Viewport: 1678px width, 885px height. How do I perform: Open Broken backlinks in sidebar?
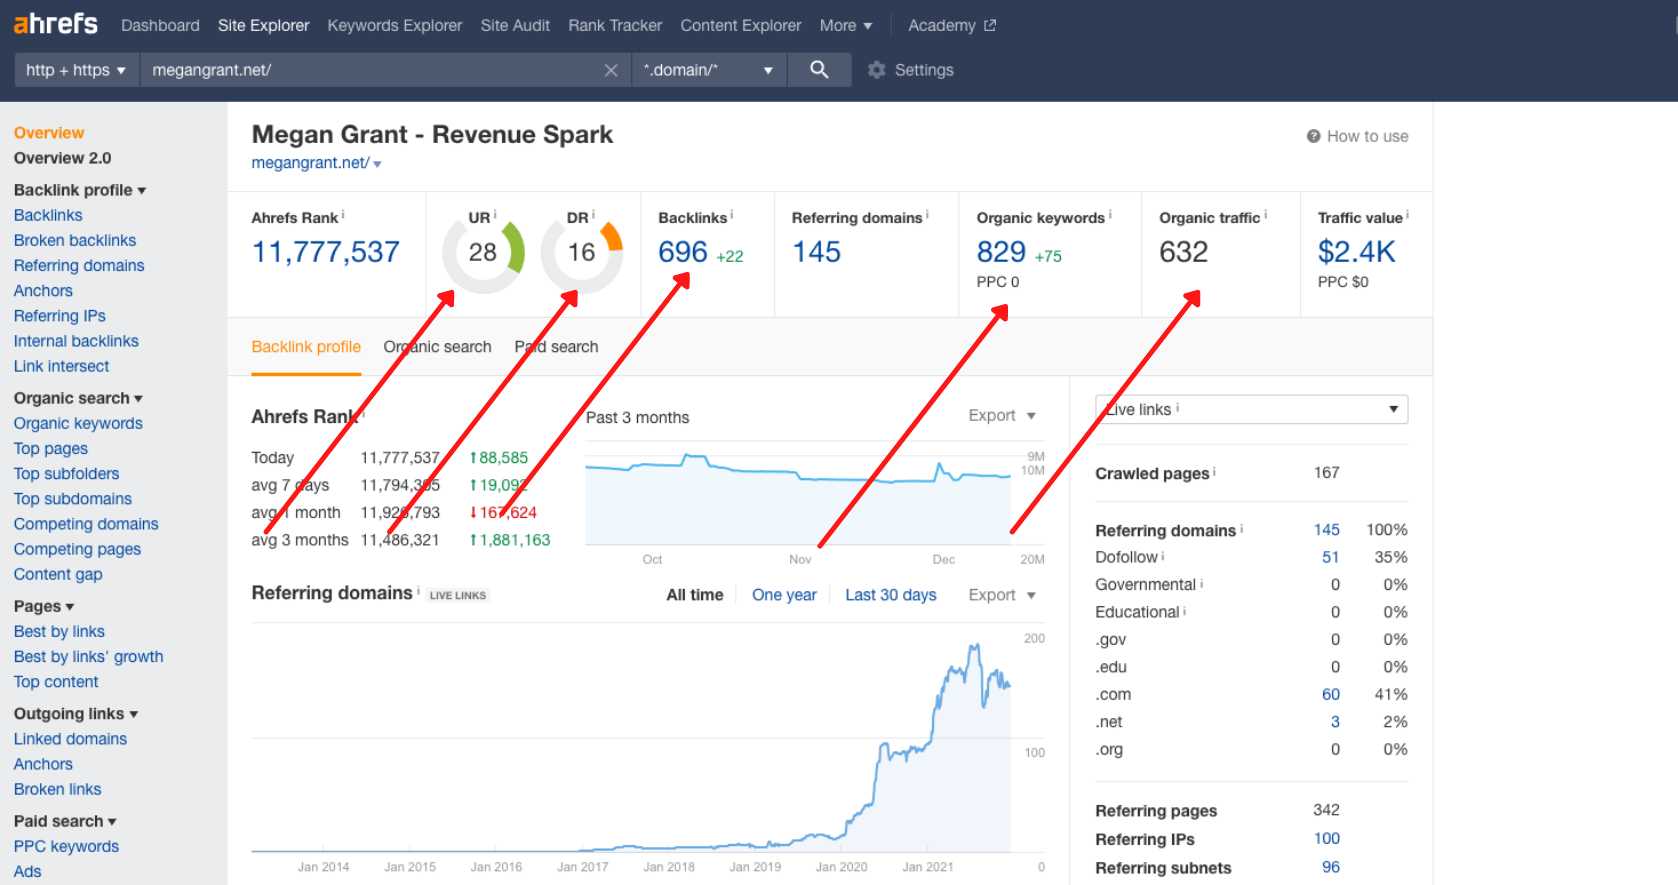click(75, 240)
